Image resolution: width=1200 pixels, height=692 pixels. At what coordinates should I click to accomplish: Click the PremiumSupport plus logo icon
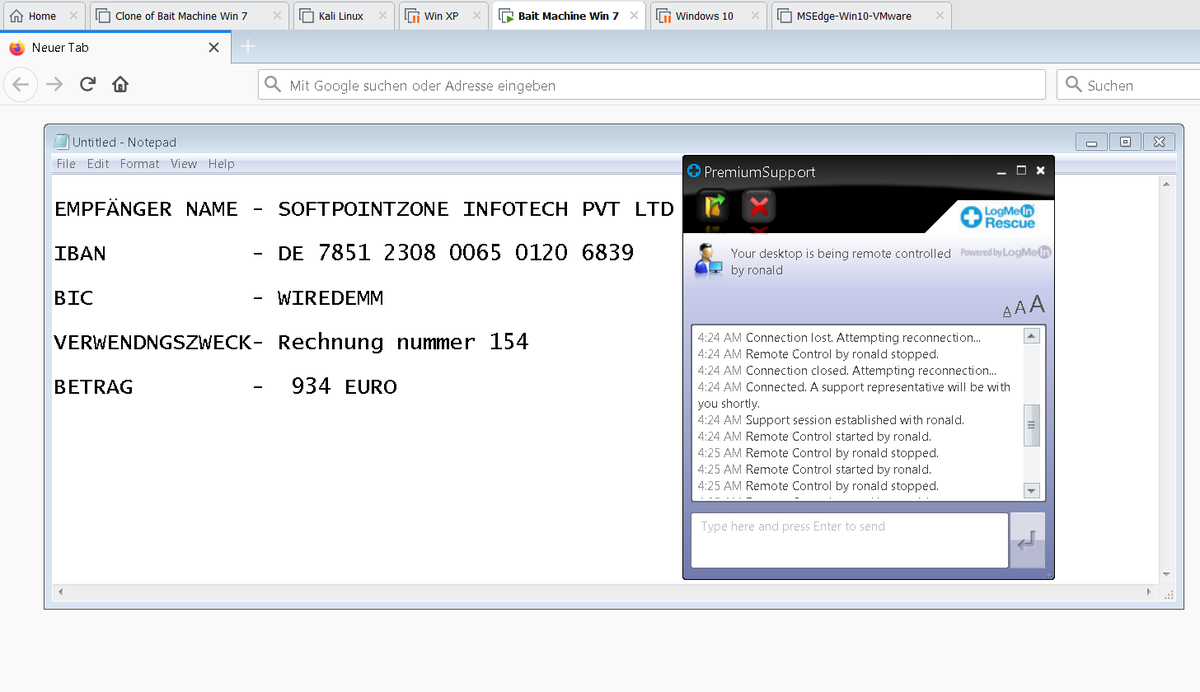click(694, 171)
